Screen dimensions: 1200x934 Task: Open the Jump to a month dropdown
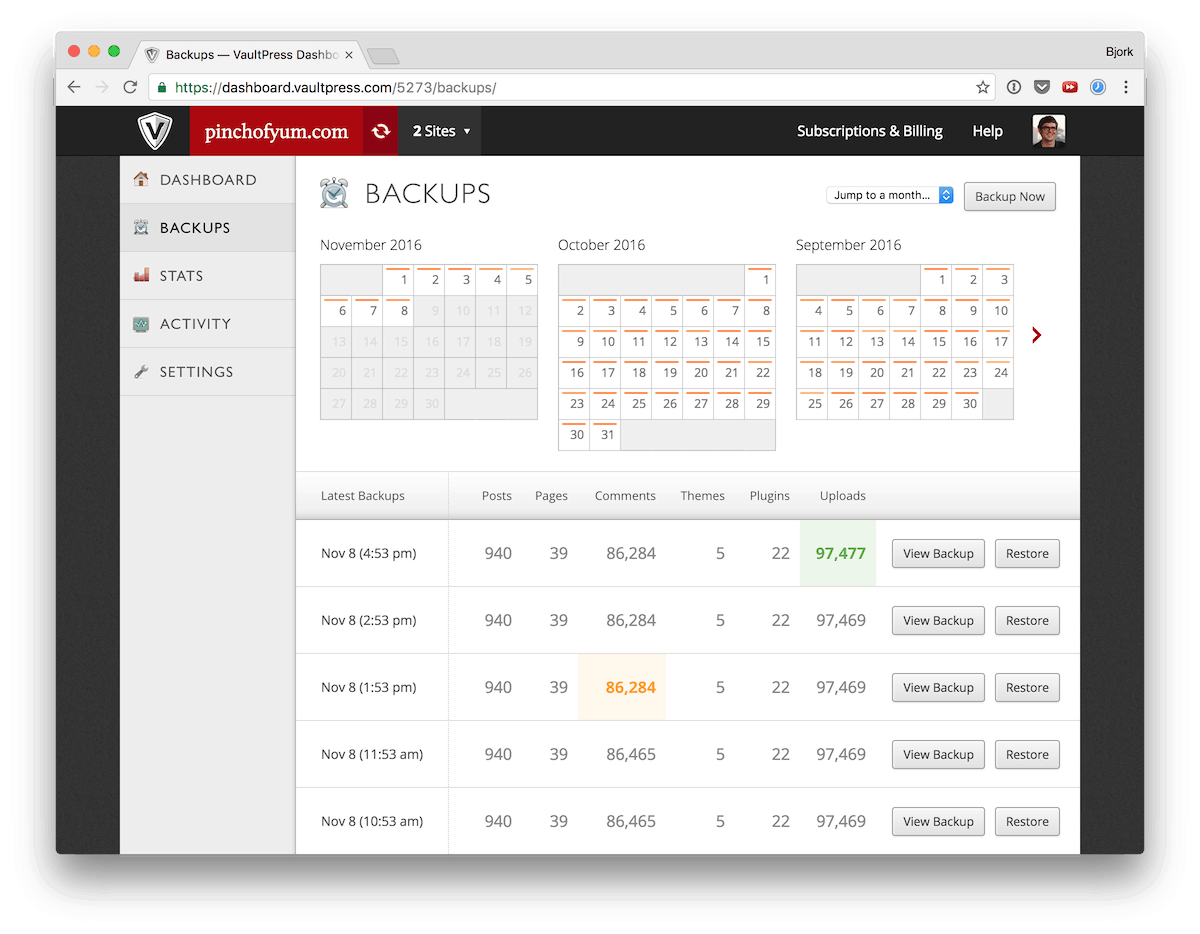[x=889, y=196]
